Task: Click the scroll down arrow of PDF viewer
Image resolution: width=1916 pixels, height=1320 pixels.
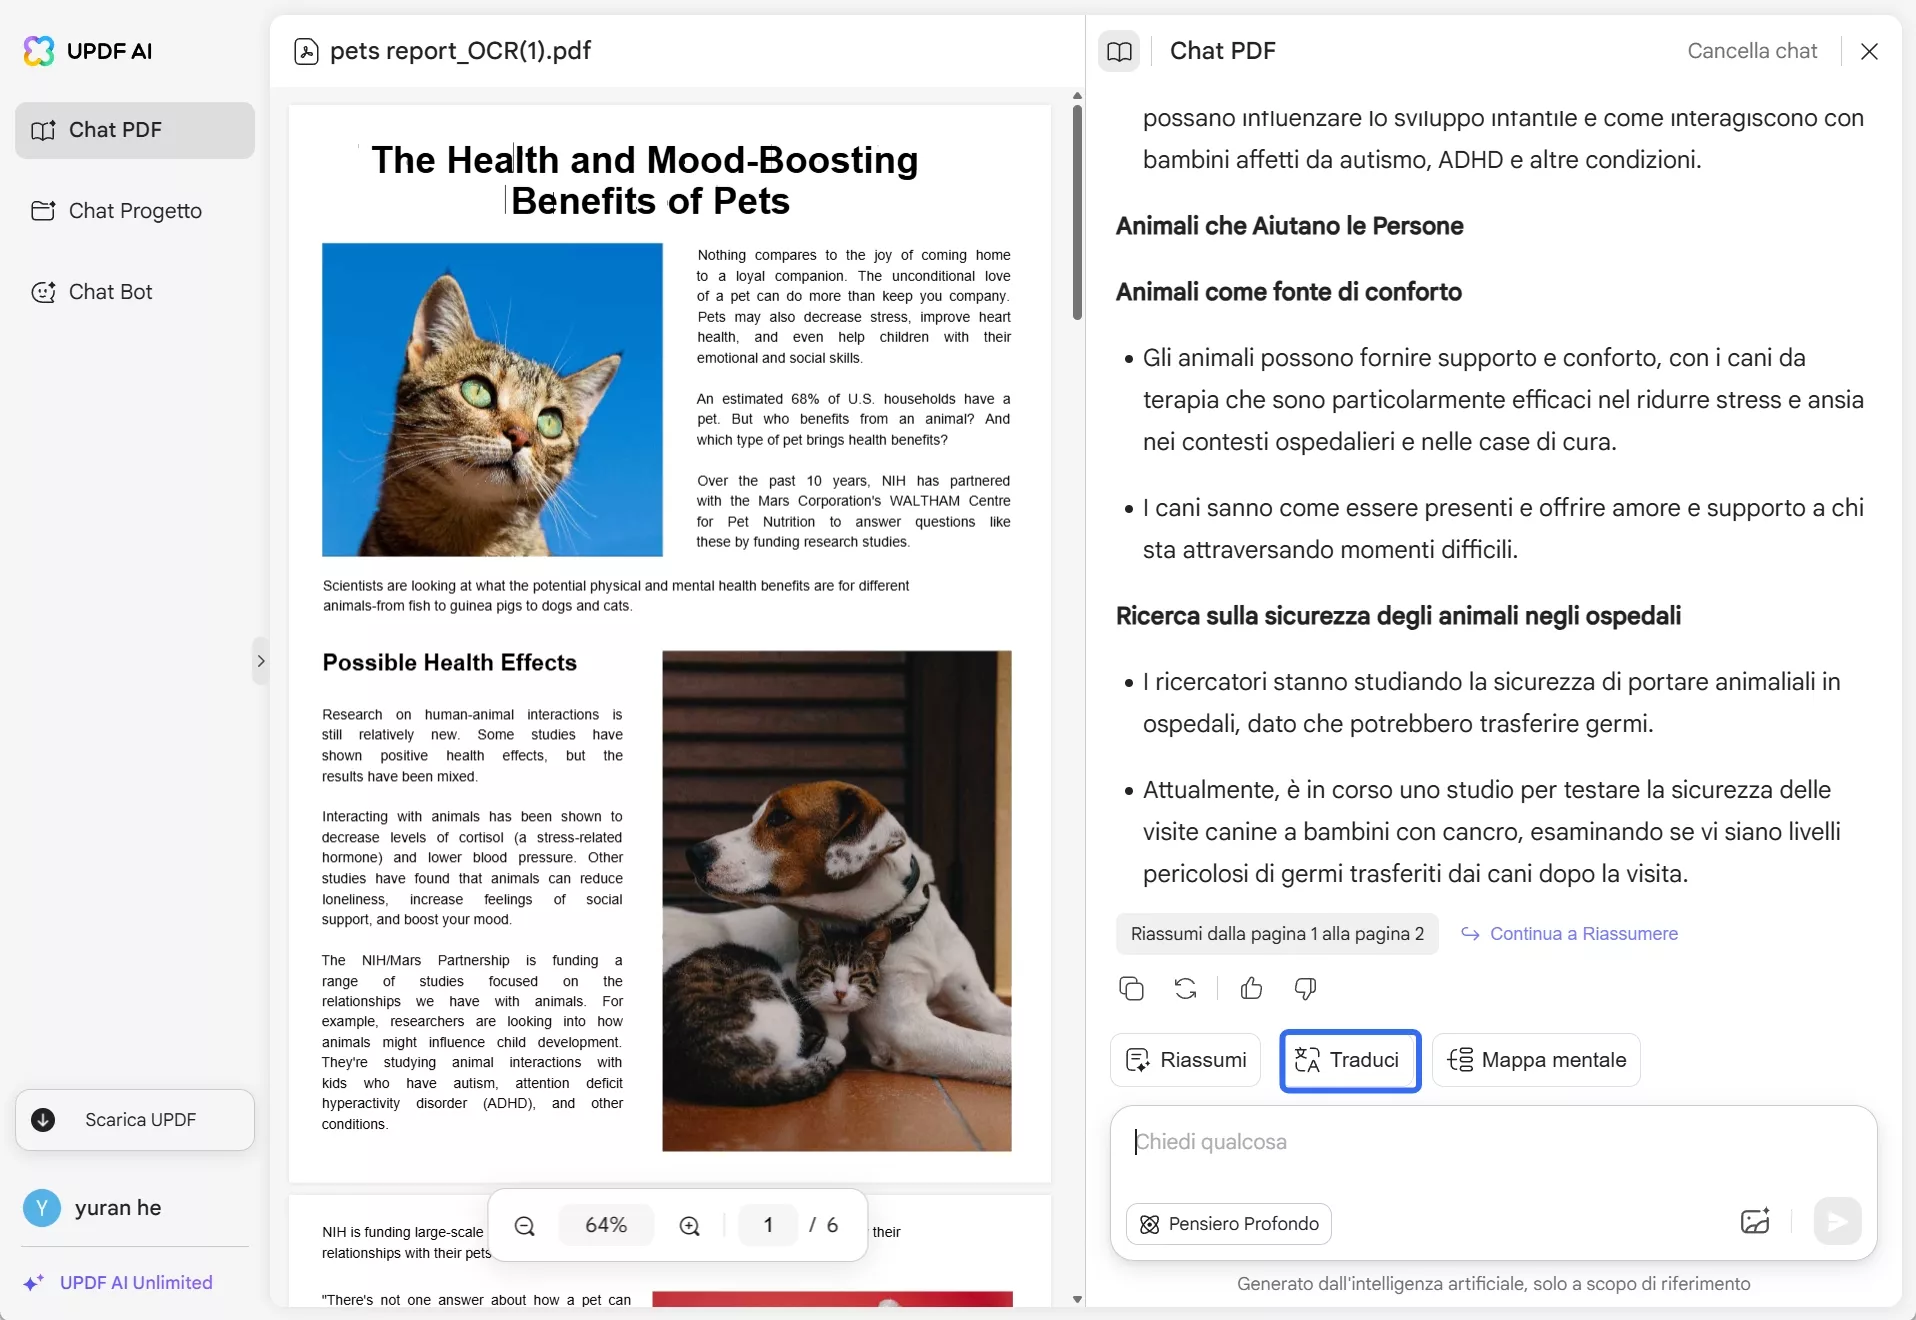Action: pyautogui.click(x=1077, y=1300)
